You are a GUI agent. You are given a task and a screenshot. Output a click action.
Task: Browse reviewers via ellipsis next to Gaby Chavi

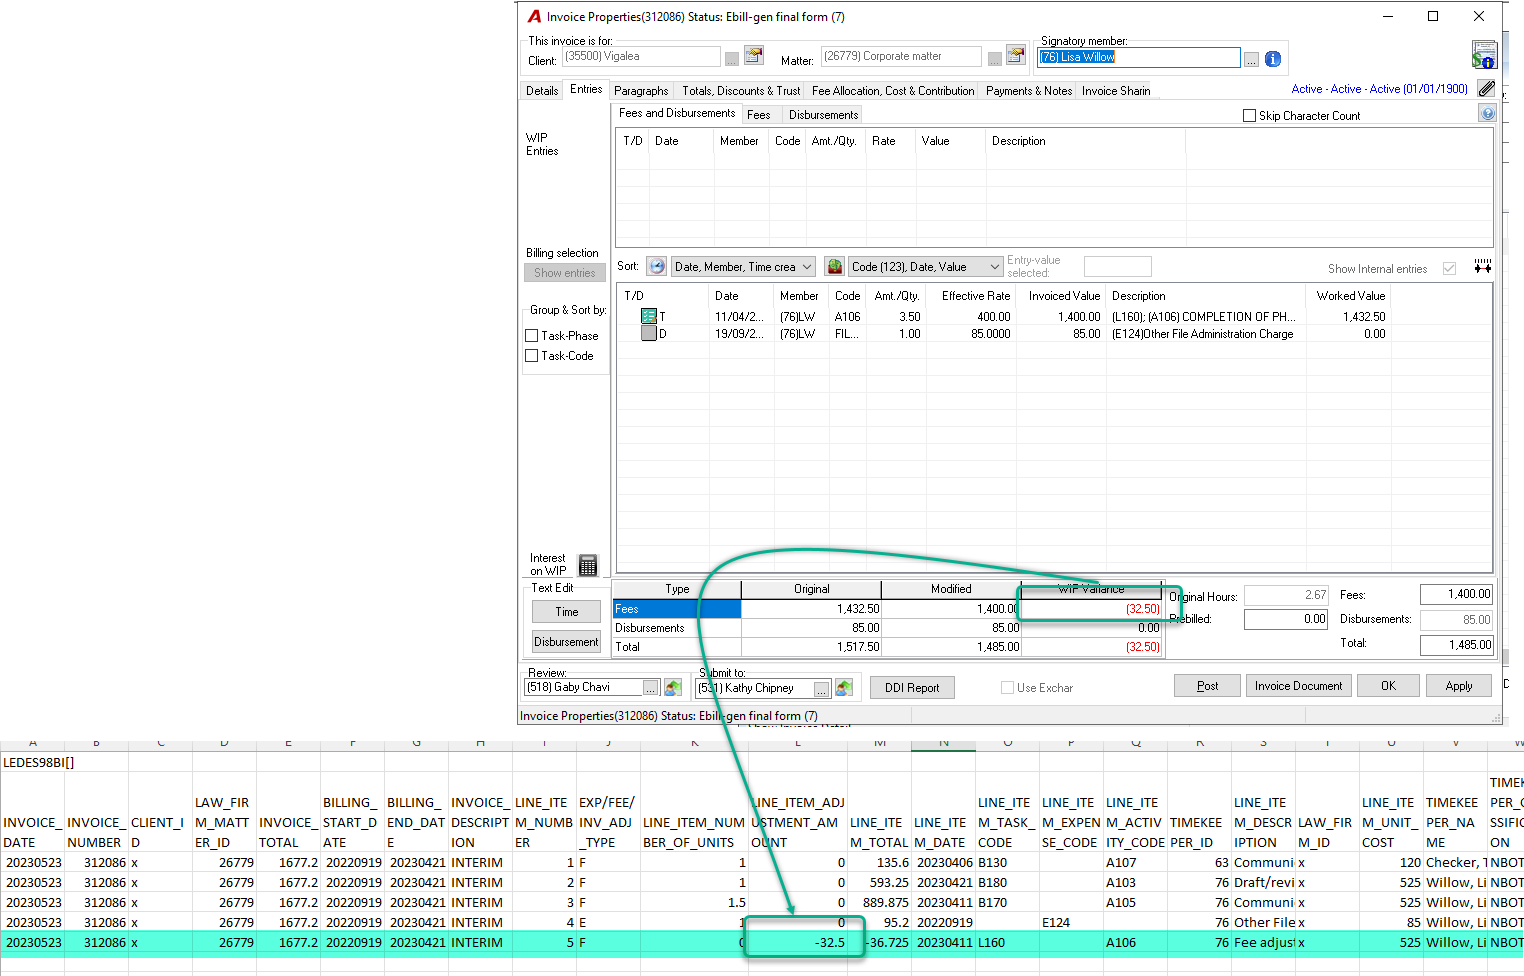(651, 688)
